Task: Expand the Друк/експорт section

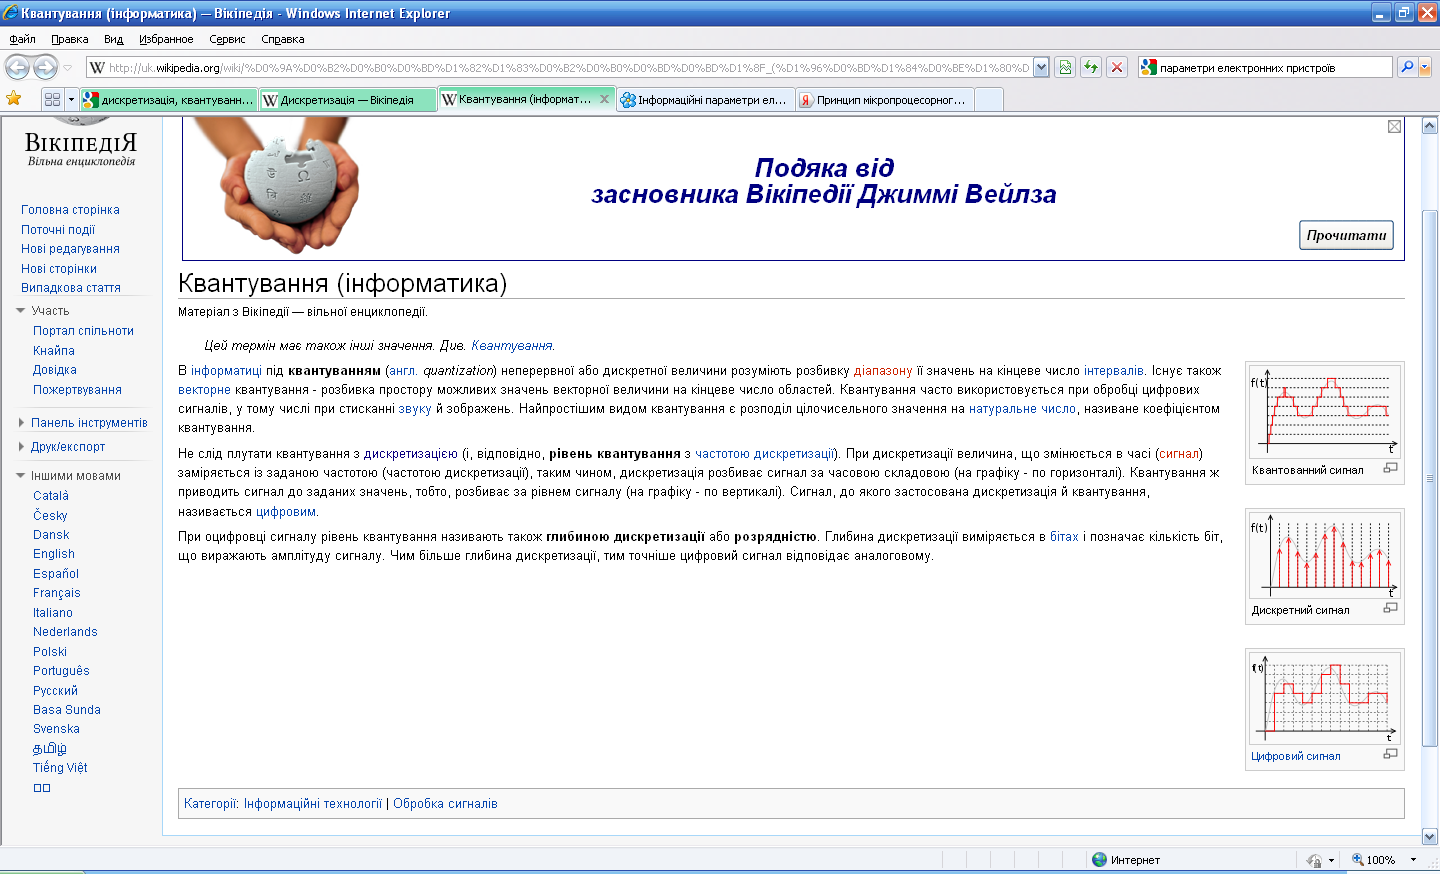Action: point(21,447)
